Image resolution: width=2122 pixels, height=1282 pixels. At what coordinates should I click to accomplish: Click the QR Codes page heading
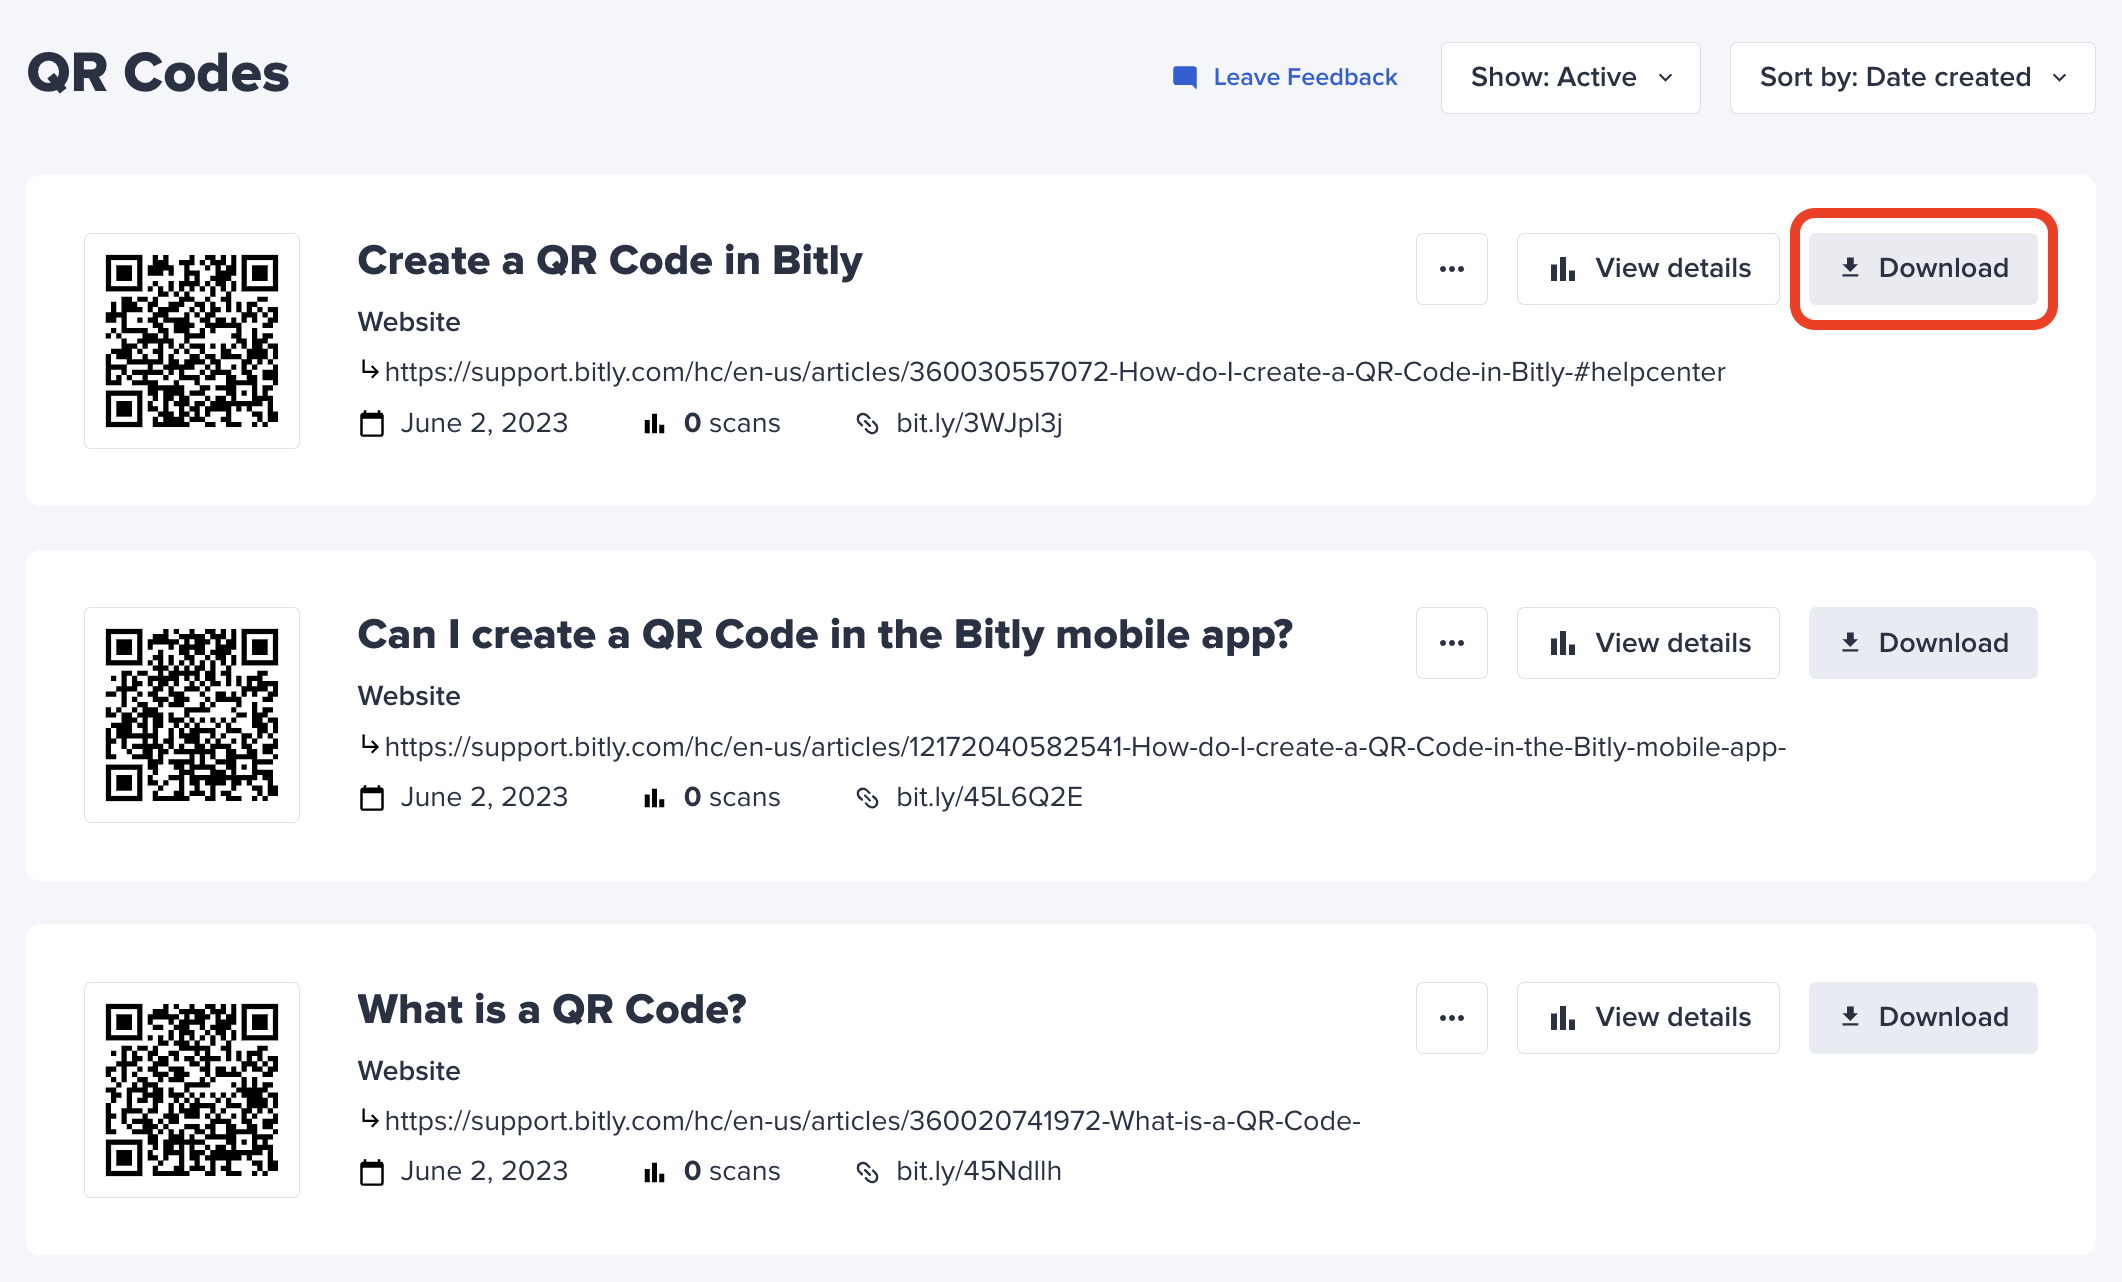pos(157,72)
